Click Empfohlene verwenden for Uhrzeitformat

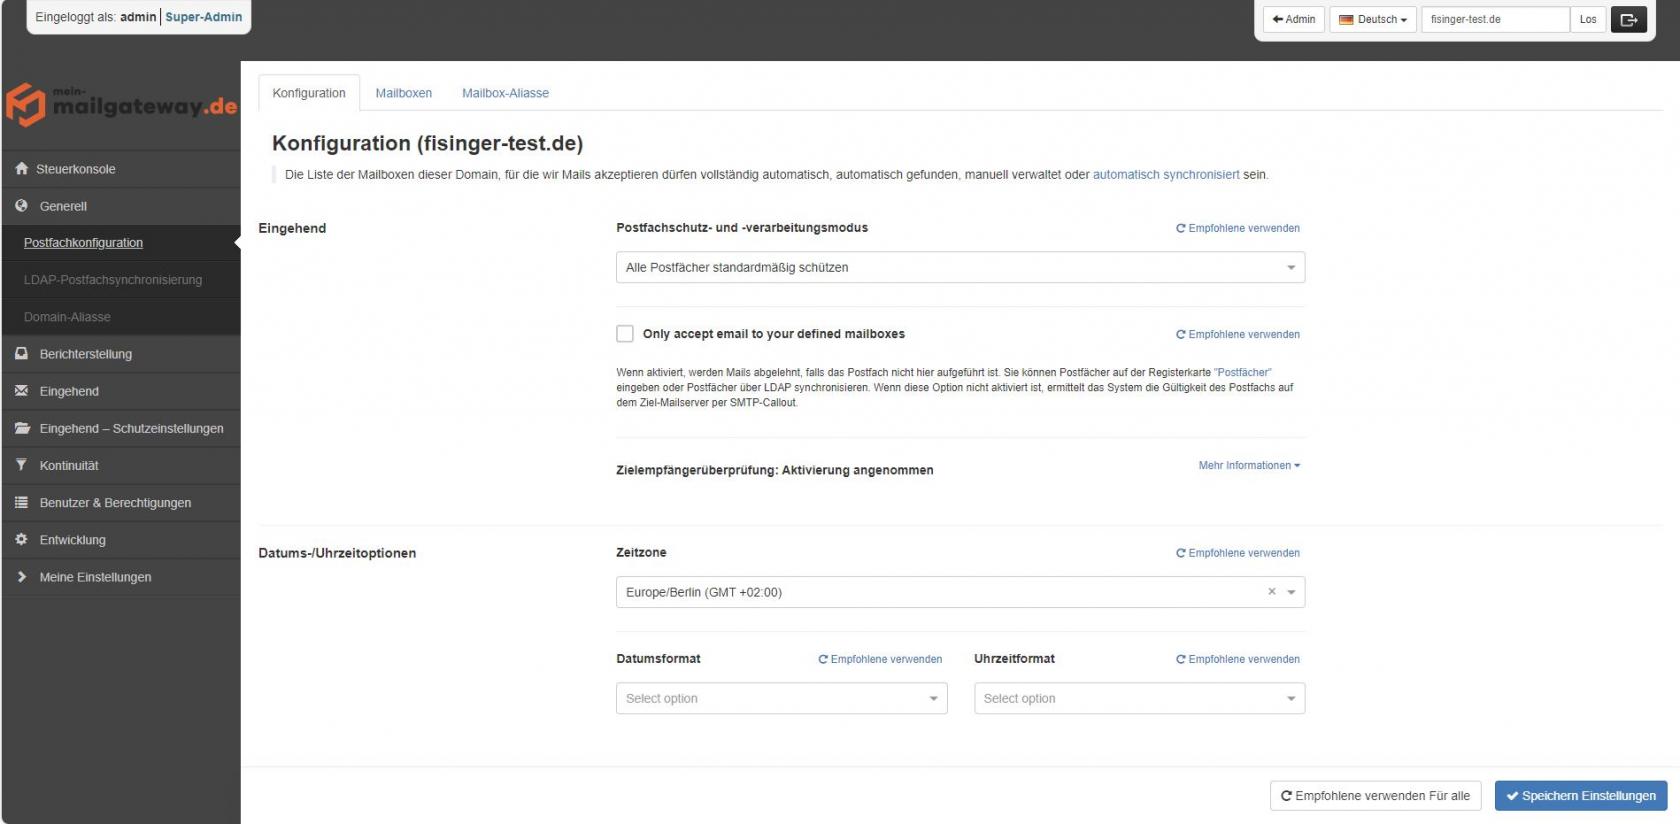click(x=1238, y=659)
